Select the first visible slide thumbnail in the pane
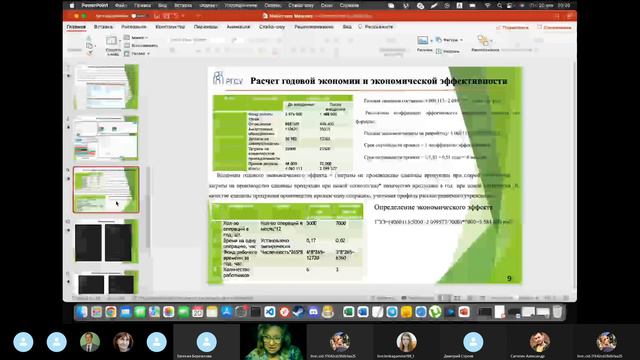The width and height of the screenshot is (640, 360). (x=106, y=87)
